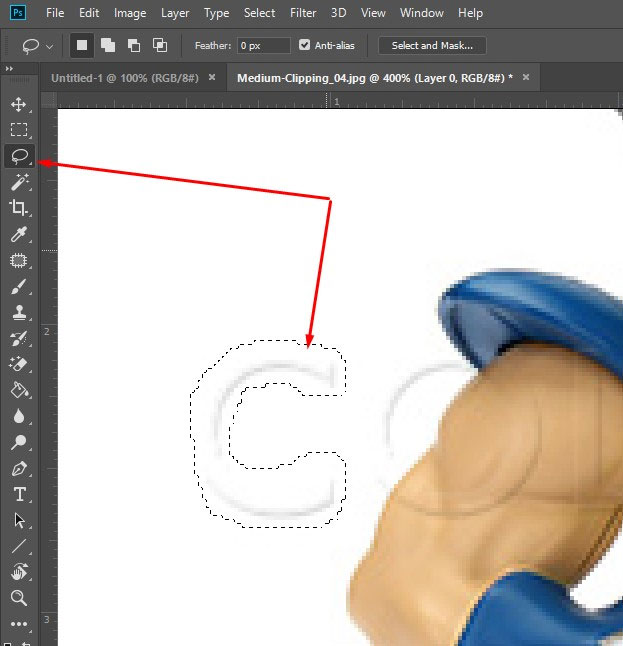Image resolution: width=623 pixels, height=646 pixels.
Task: Close the Untitled-1 document tab
Action: [212, 77]
